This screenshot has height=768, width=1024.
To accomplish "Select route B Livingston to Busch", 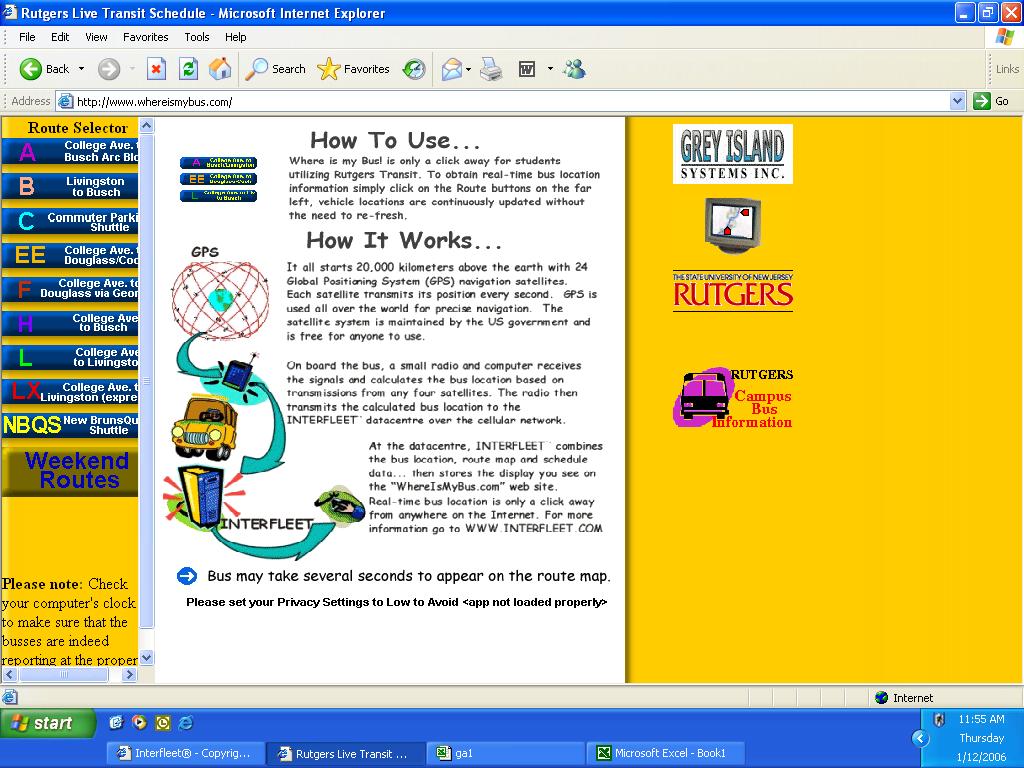I will click(70, 187).
